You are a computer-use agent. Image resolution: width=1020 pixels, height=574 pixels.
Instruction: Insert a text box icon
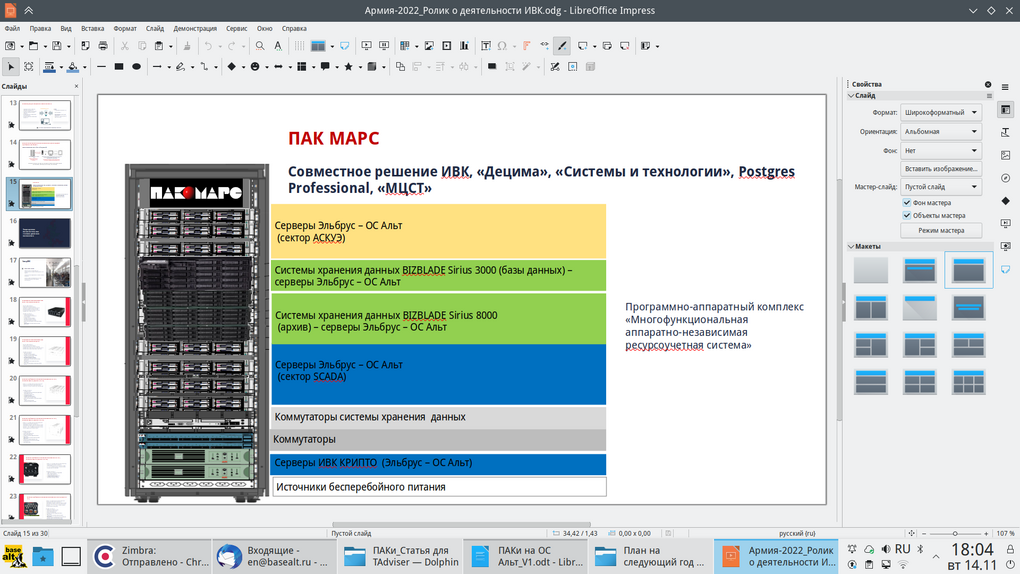point(485,46)
